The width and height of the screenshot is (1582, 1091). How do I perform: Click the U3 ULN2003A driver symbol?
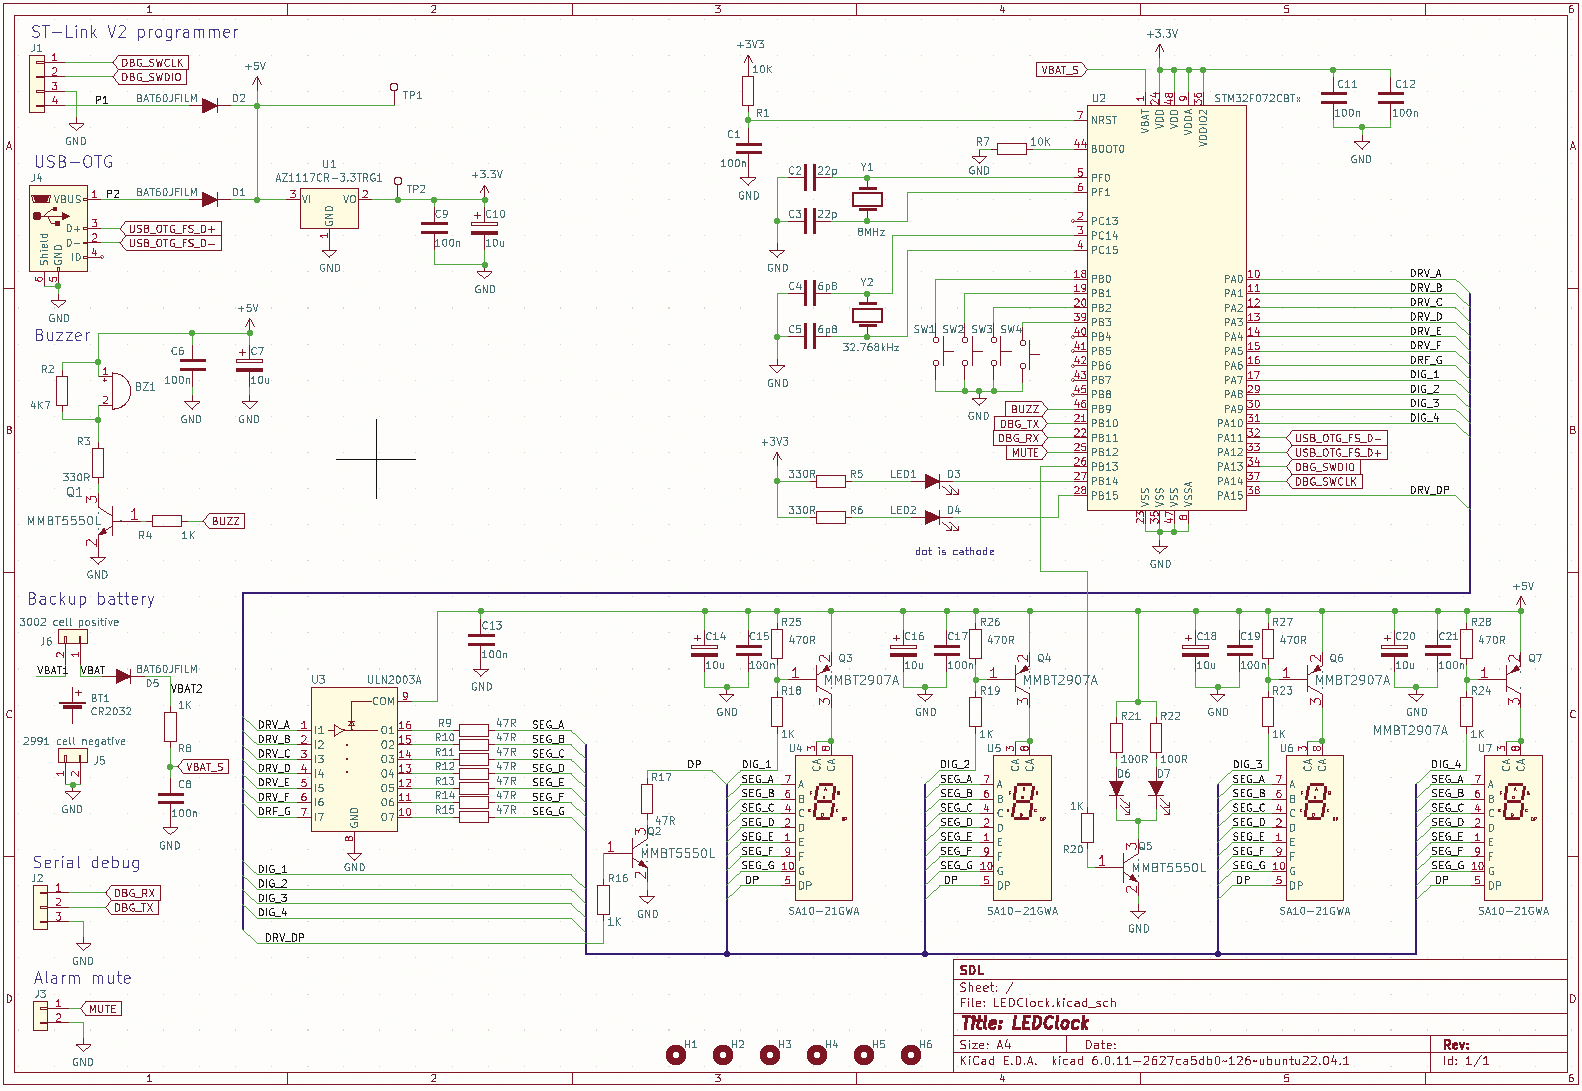(354, 760)
